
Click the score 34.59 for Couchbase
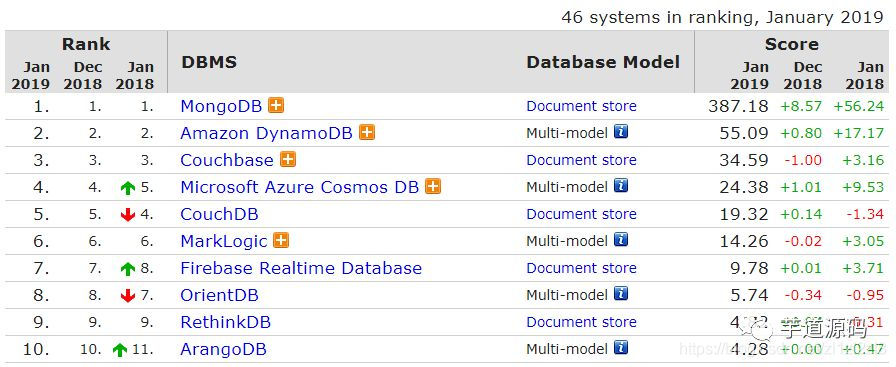[744, 160]
